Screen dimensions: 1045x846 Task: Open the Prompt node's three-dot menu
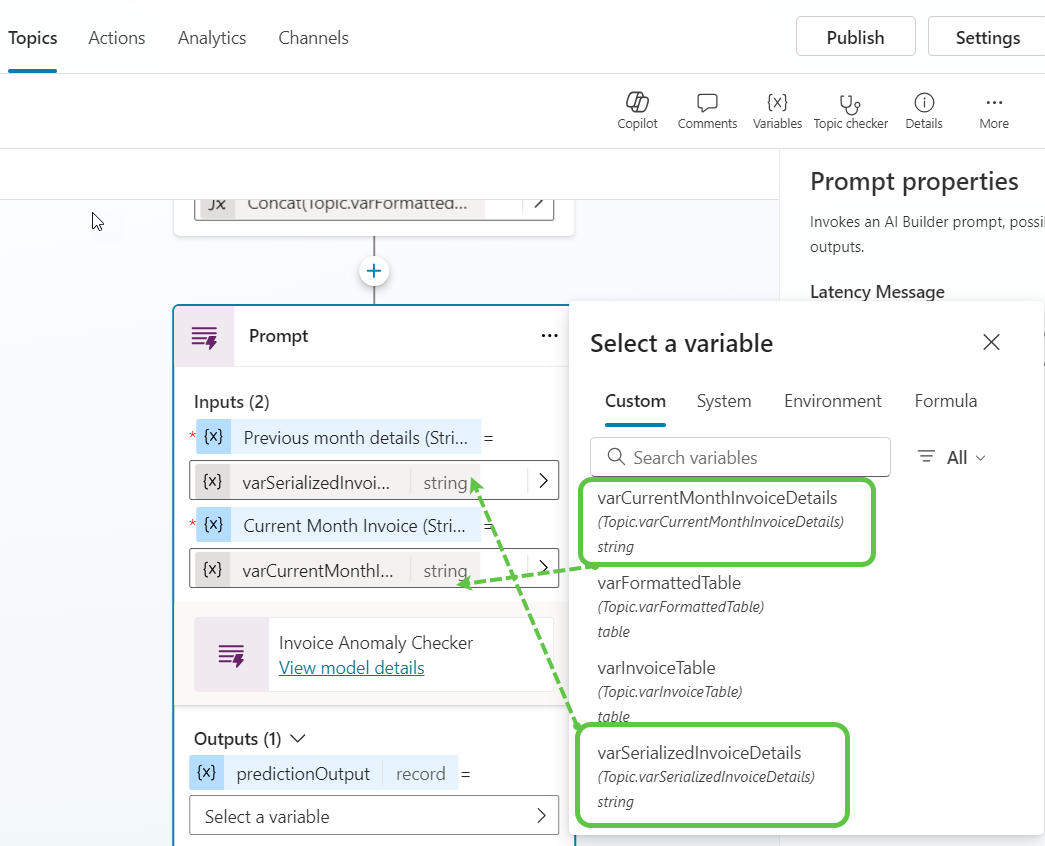(x=549, y=336)
